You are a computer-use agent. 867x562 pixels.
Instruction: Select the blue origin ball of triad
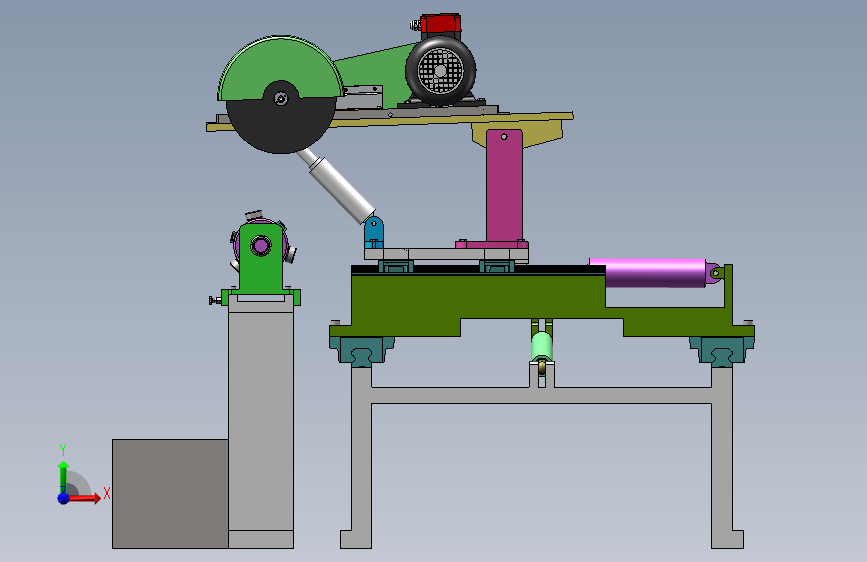click(64, 498)
